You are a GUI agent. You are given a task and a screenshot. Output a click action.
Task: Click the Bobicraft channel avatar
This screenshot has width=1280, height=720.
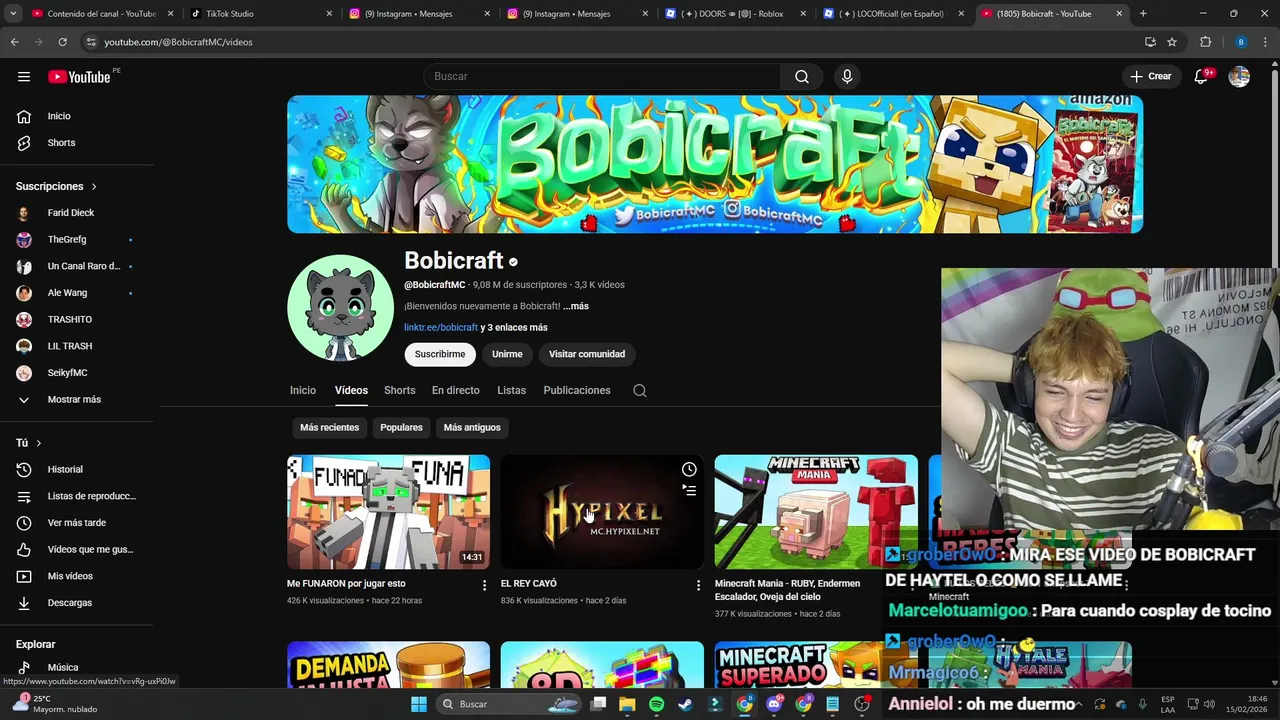tap(341, 308)
